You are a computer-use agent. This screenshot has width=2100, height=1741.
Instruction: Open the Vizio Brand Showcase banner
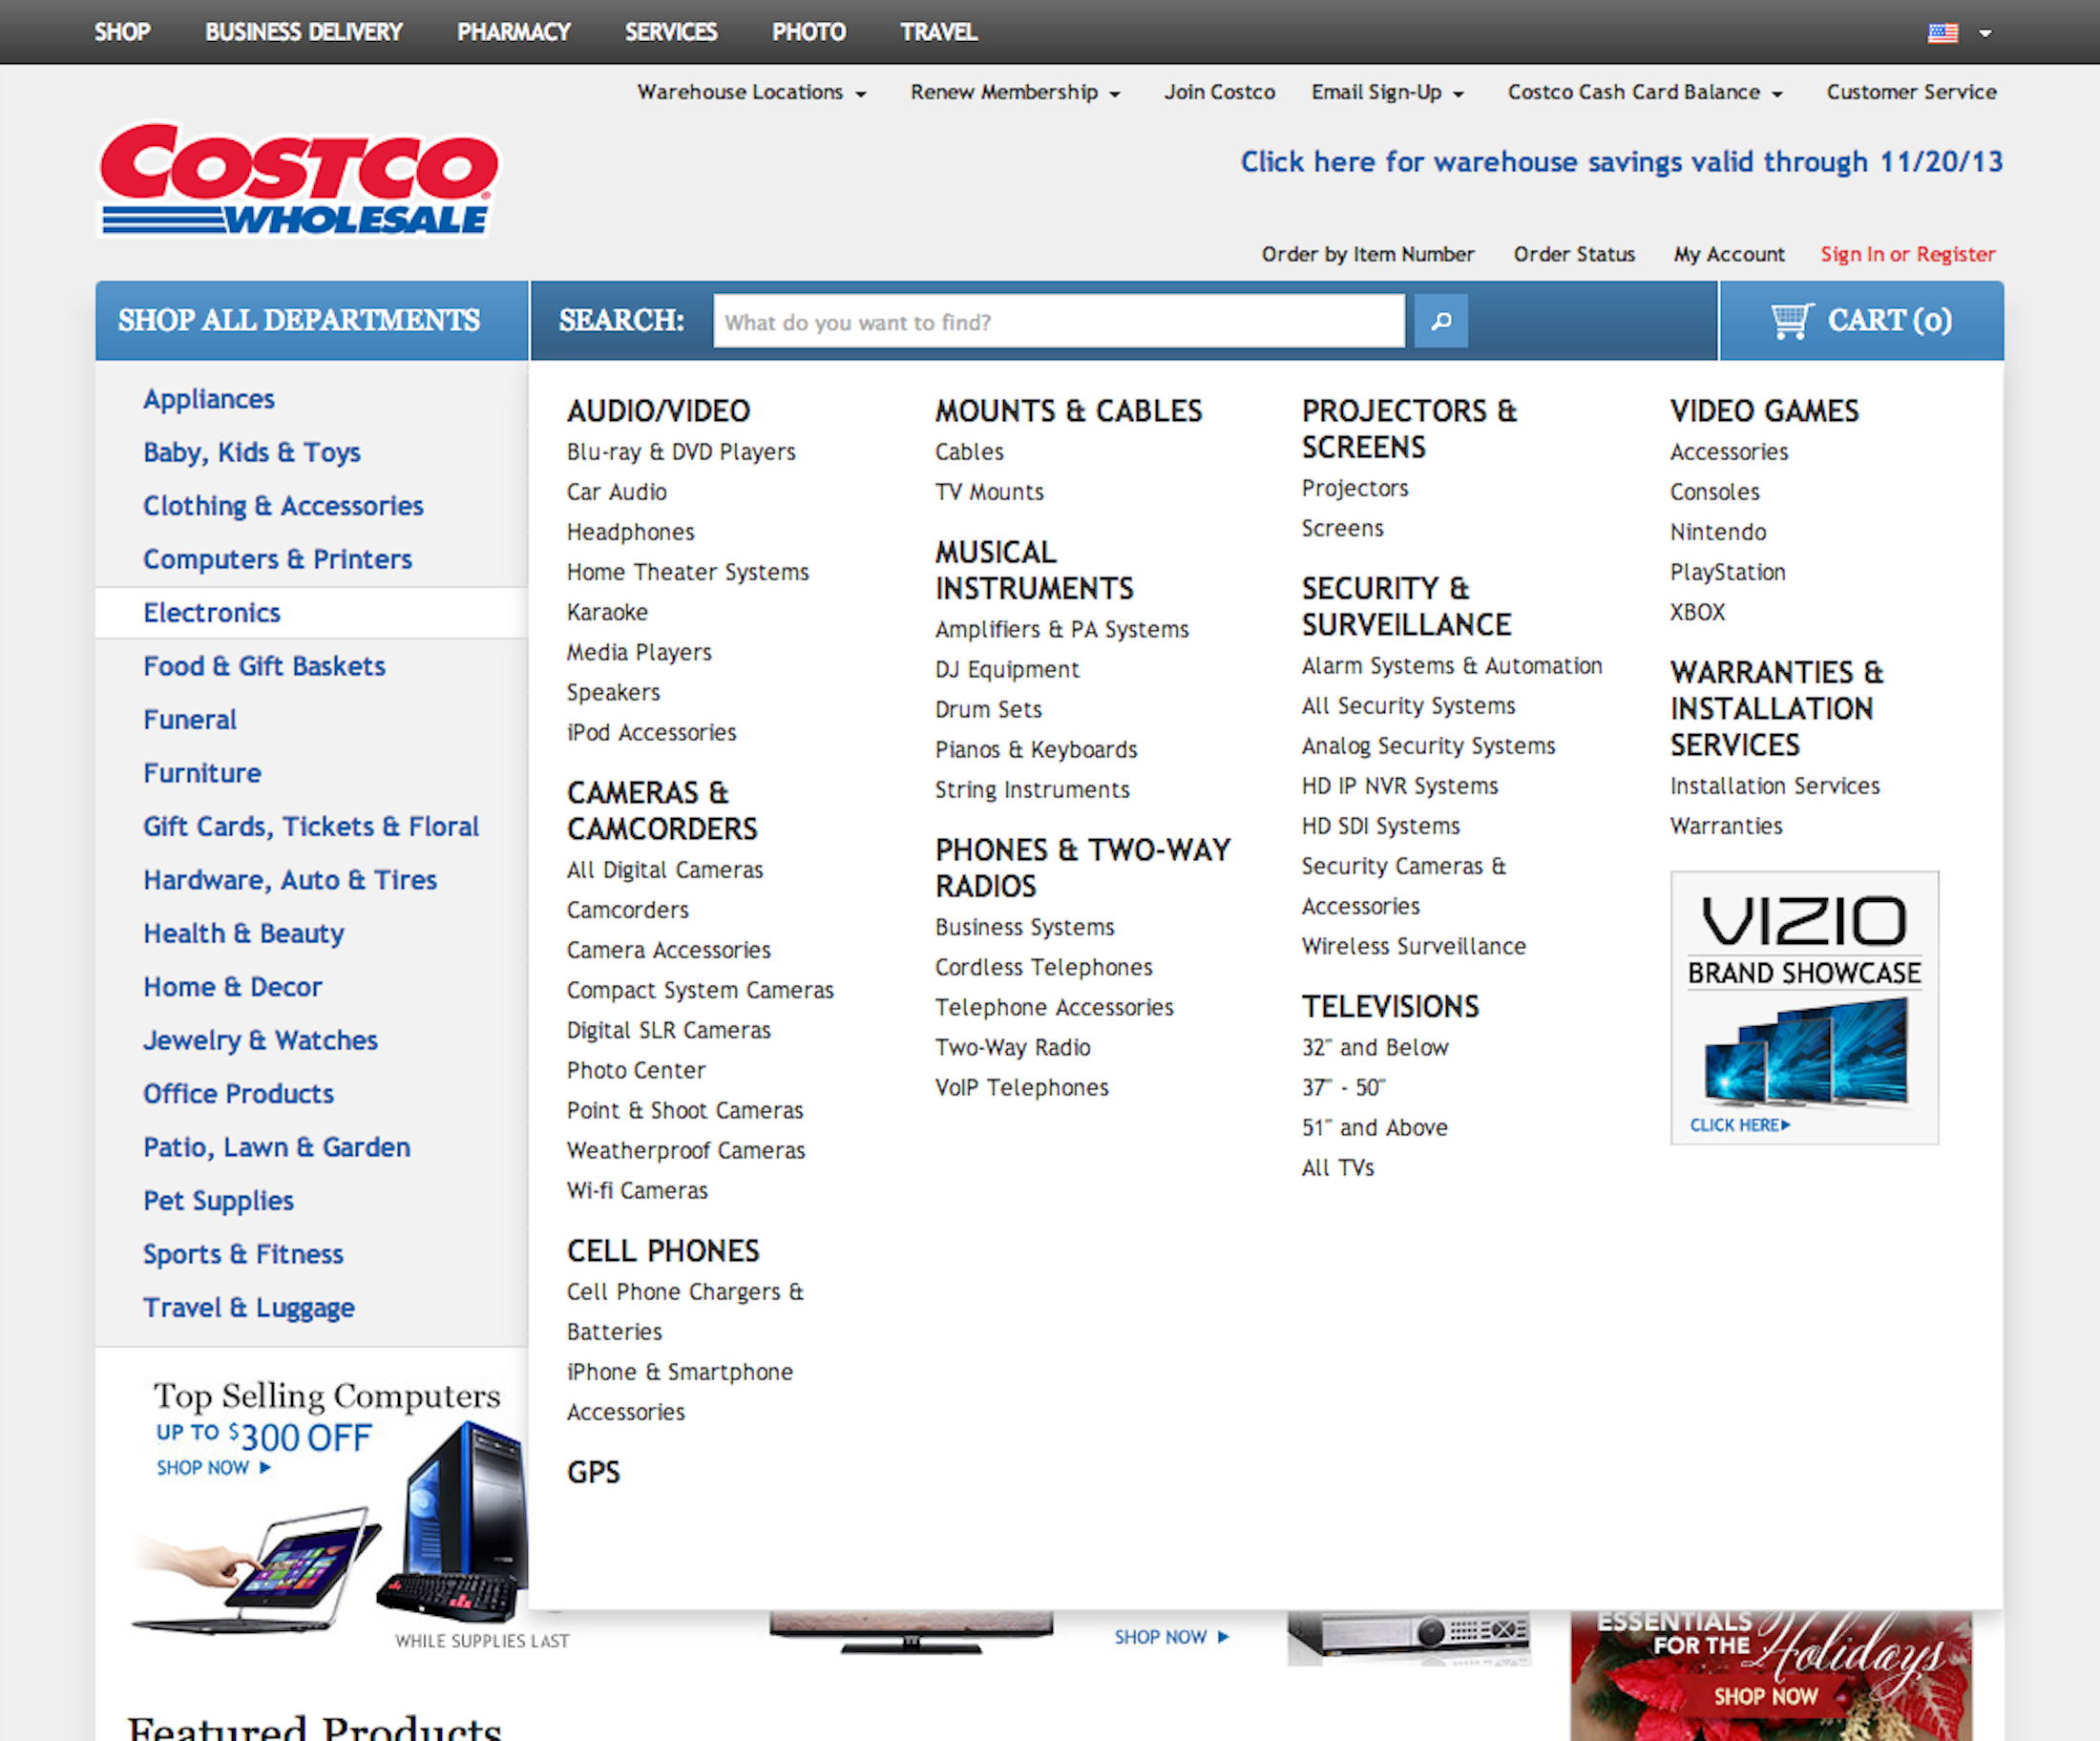pyautogui.click(x=1803, y=1008)
